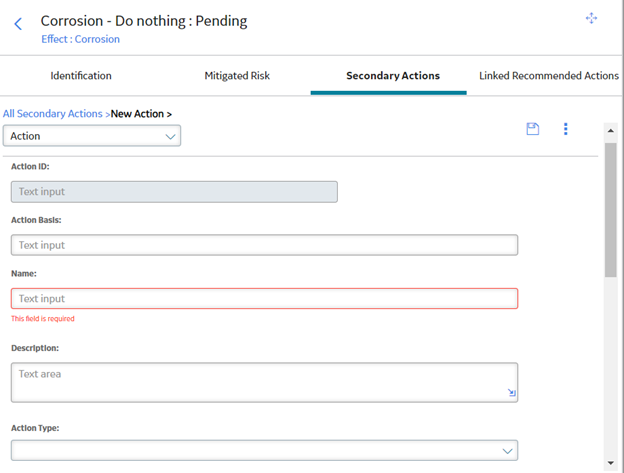The height and width of the screenshot is (473, 624).
Task: Click the scrollbar down arrow
Action: pos(610,463)
